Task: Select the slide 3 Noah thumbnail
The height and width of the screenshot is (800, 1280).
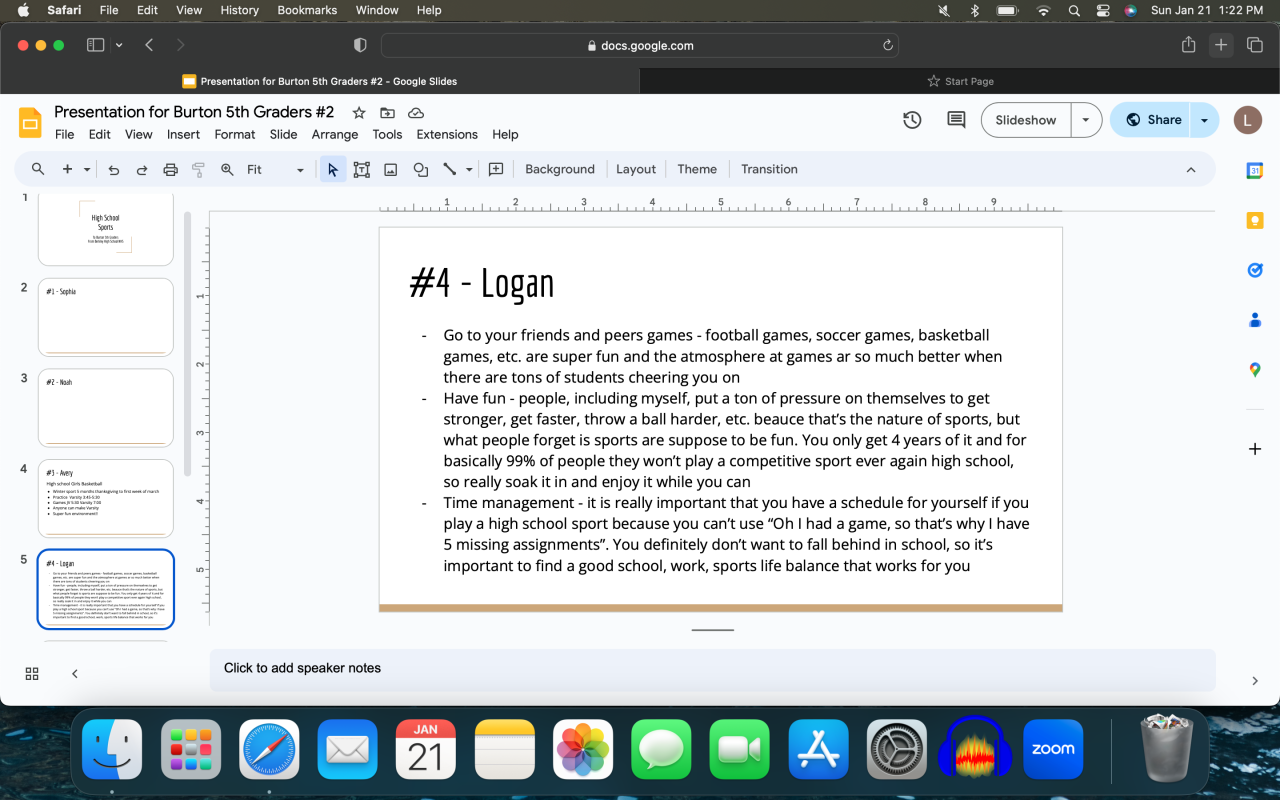Action: (x=106, y=408)
